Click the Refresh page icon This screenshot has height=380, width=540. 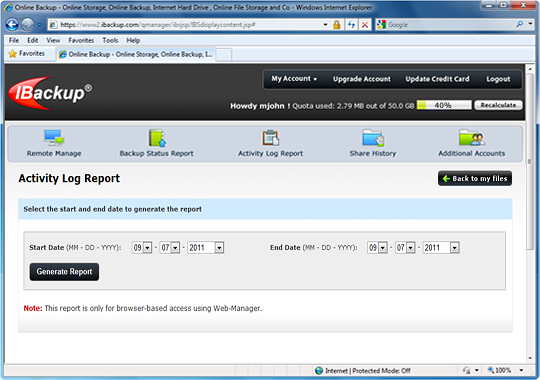pyautogui.click(x=351, y=24)
